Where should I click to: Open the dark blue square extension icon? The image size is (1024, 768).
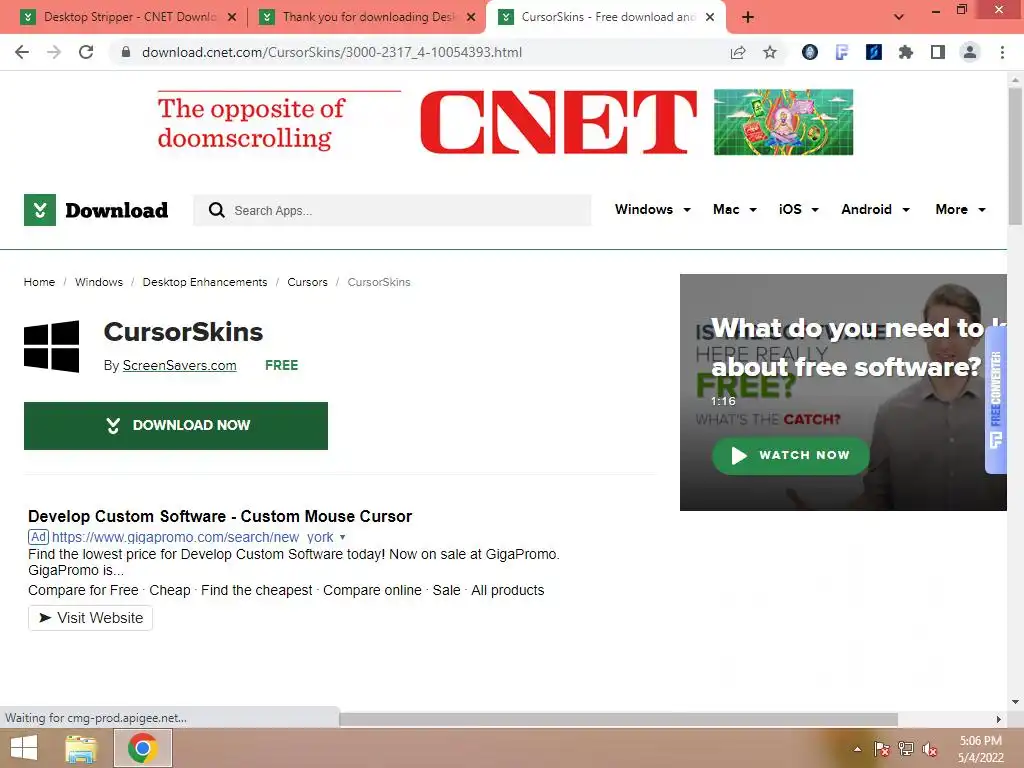click(874, 52)
